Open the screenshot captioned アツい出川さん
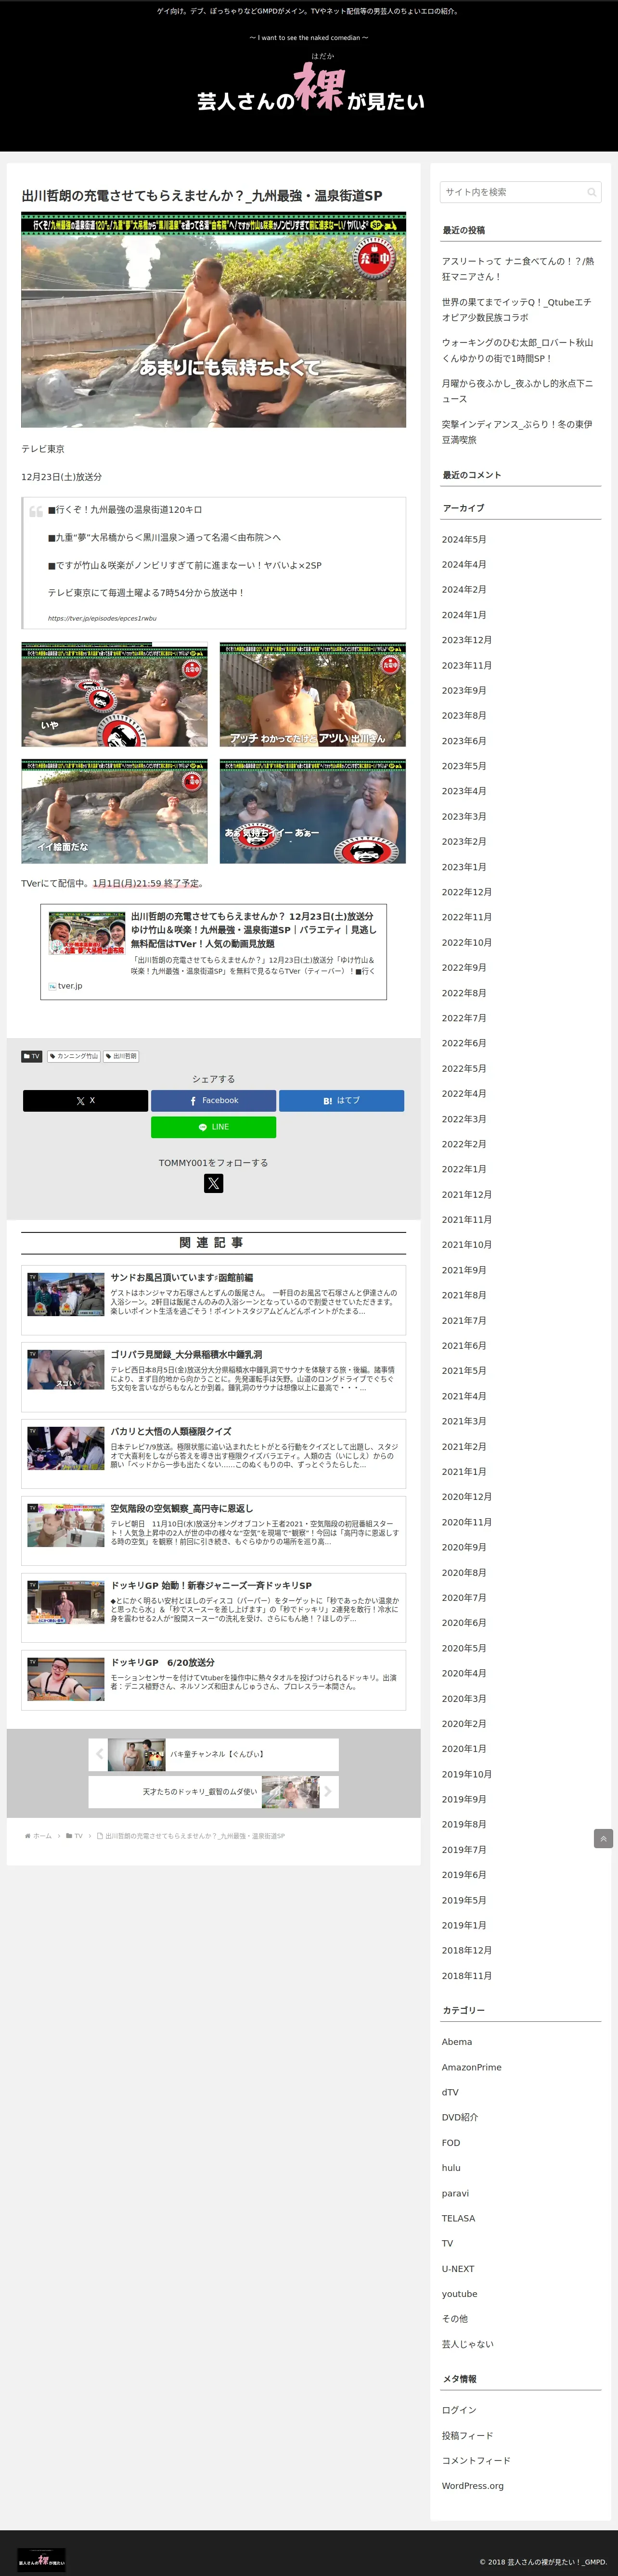This screenshot has width=618, height=2576. pos(312,694)
